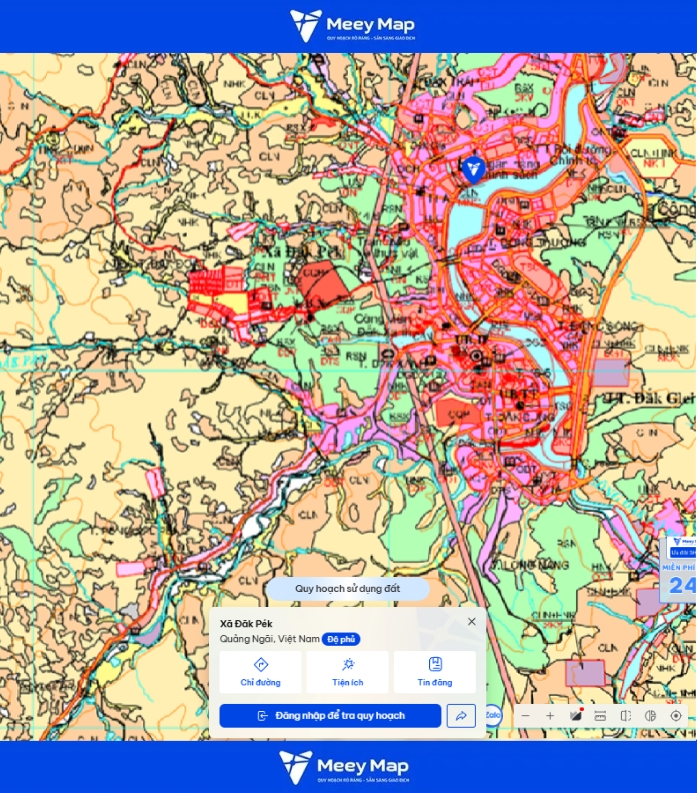Open Chỉ đường directions

pos(260,672)
